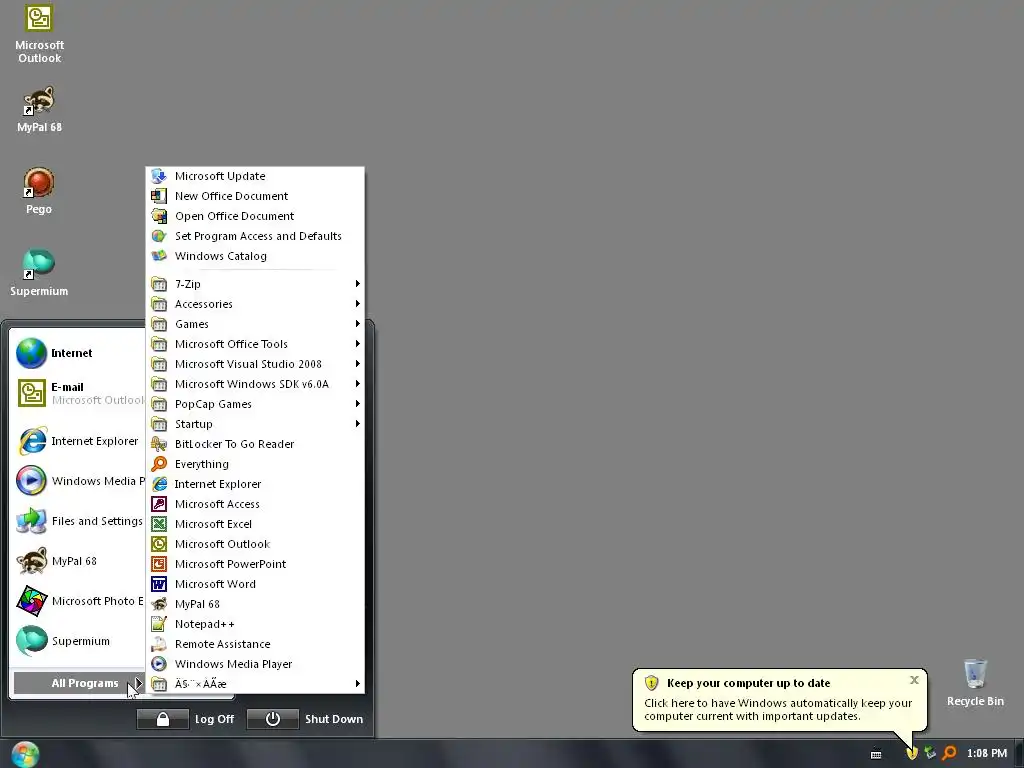
Task: Click the Log Off button
Action: [x=185, y=719]
